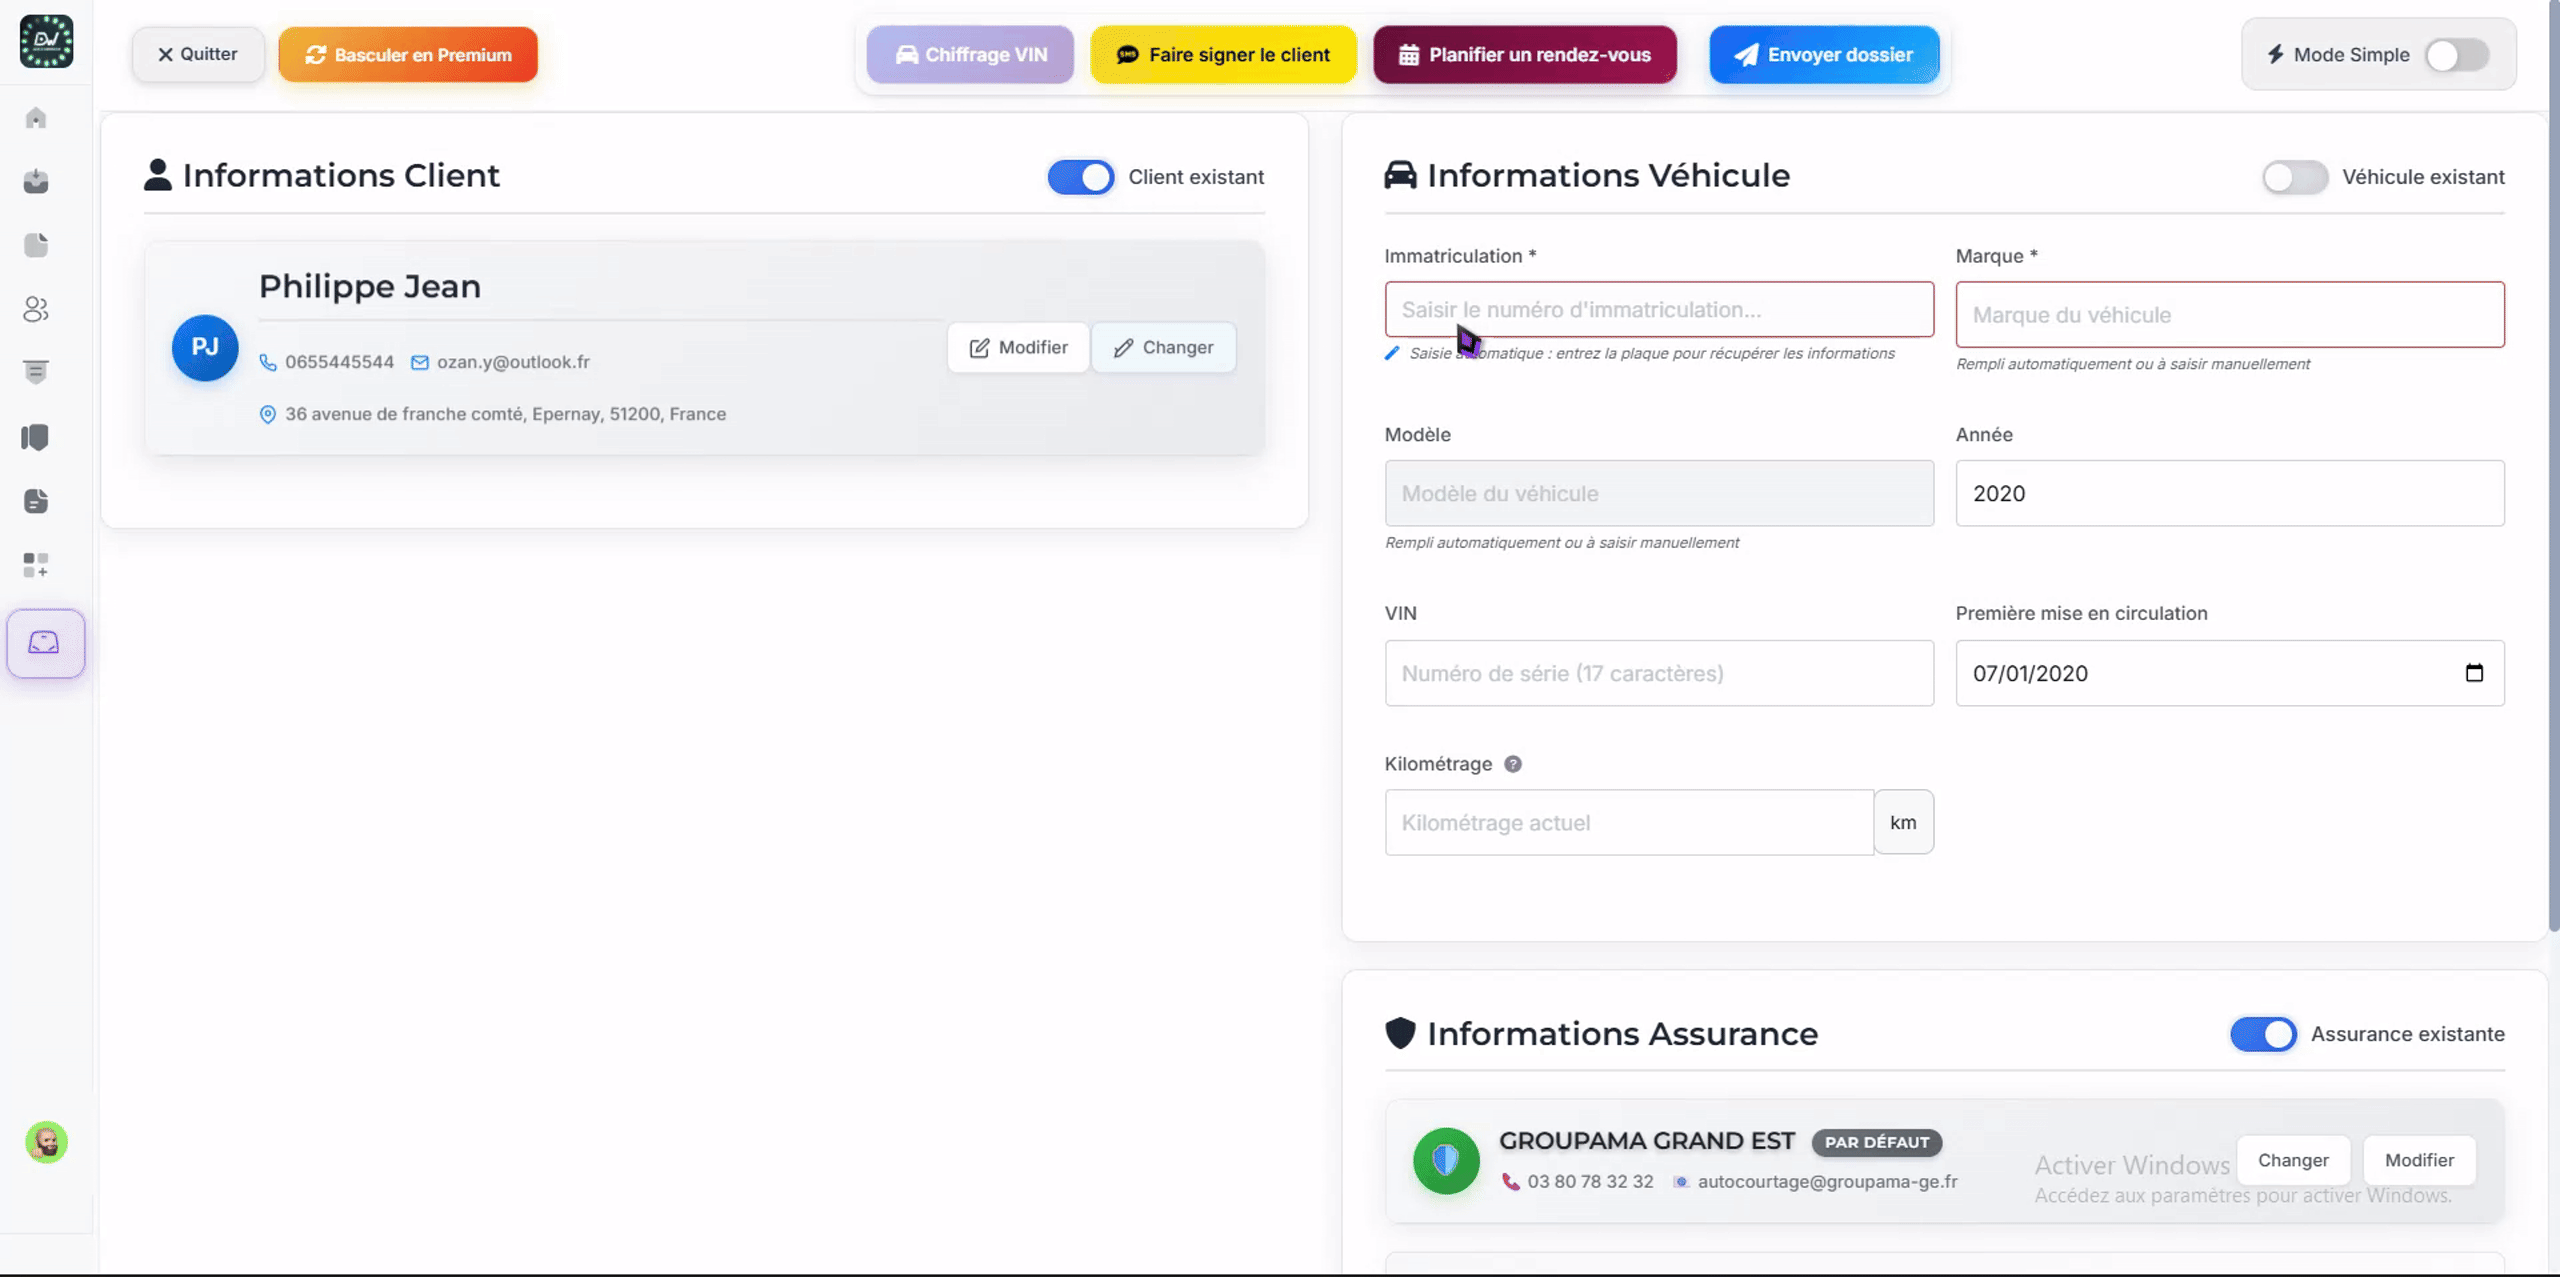Open the home icon in sidebar

pyautogui.click(x=36, y=118)
